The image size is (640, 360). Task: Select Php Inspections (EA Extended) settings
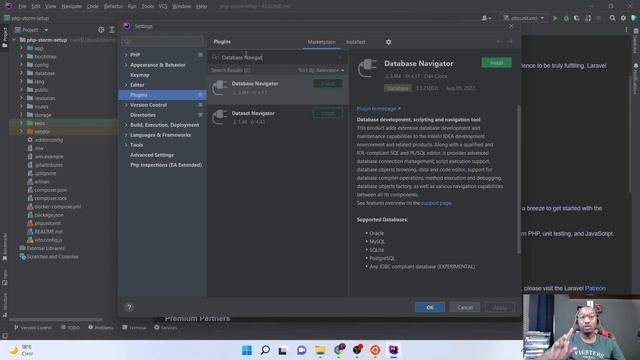coord(166,165)
